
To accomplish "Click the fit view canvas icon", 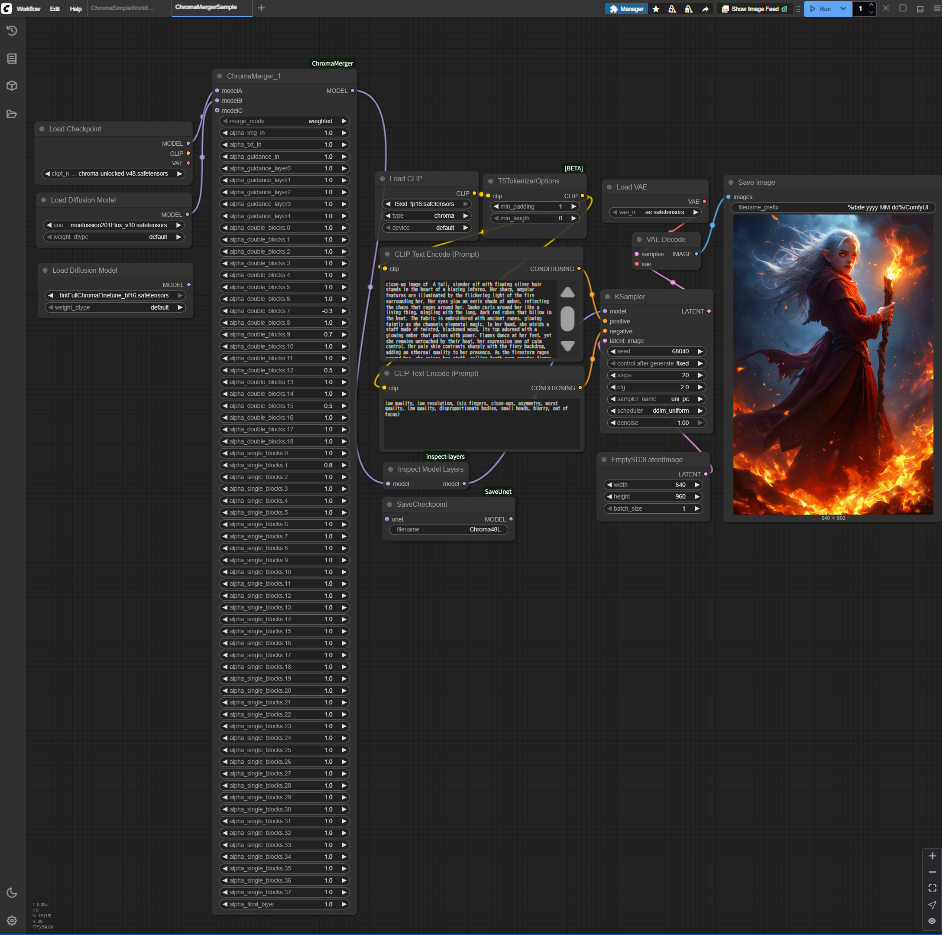I will point(932,888).
